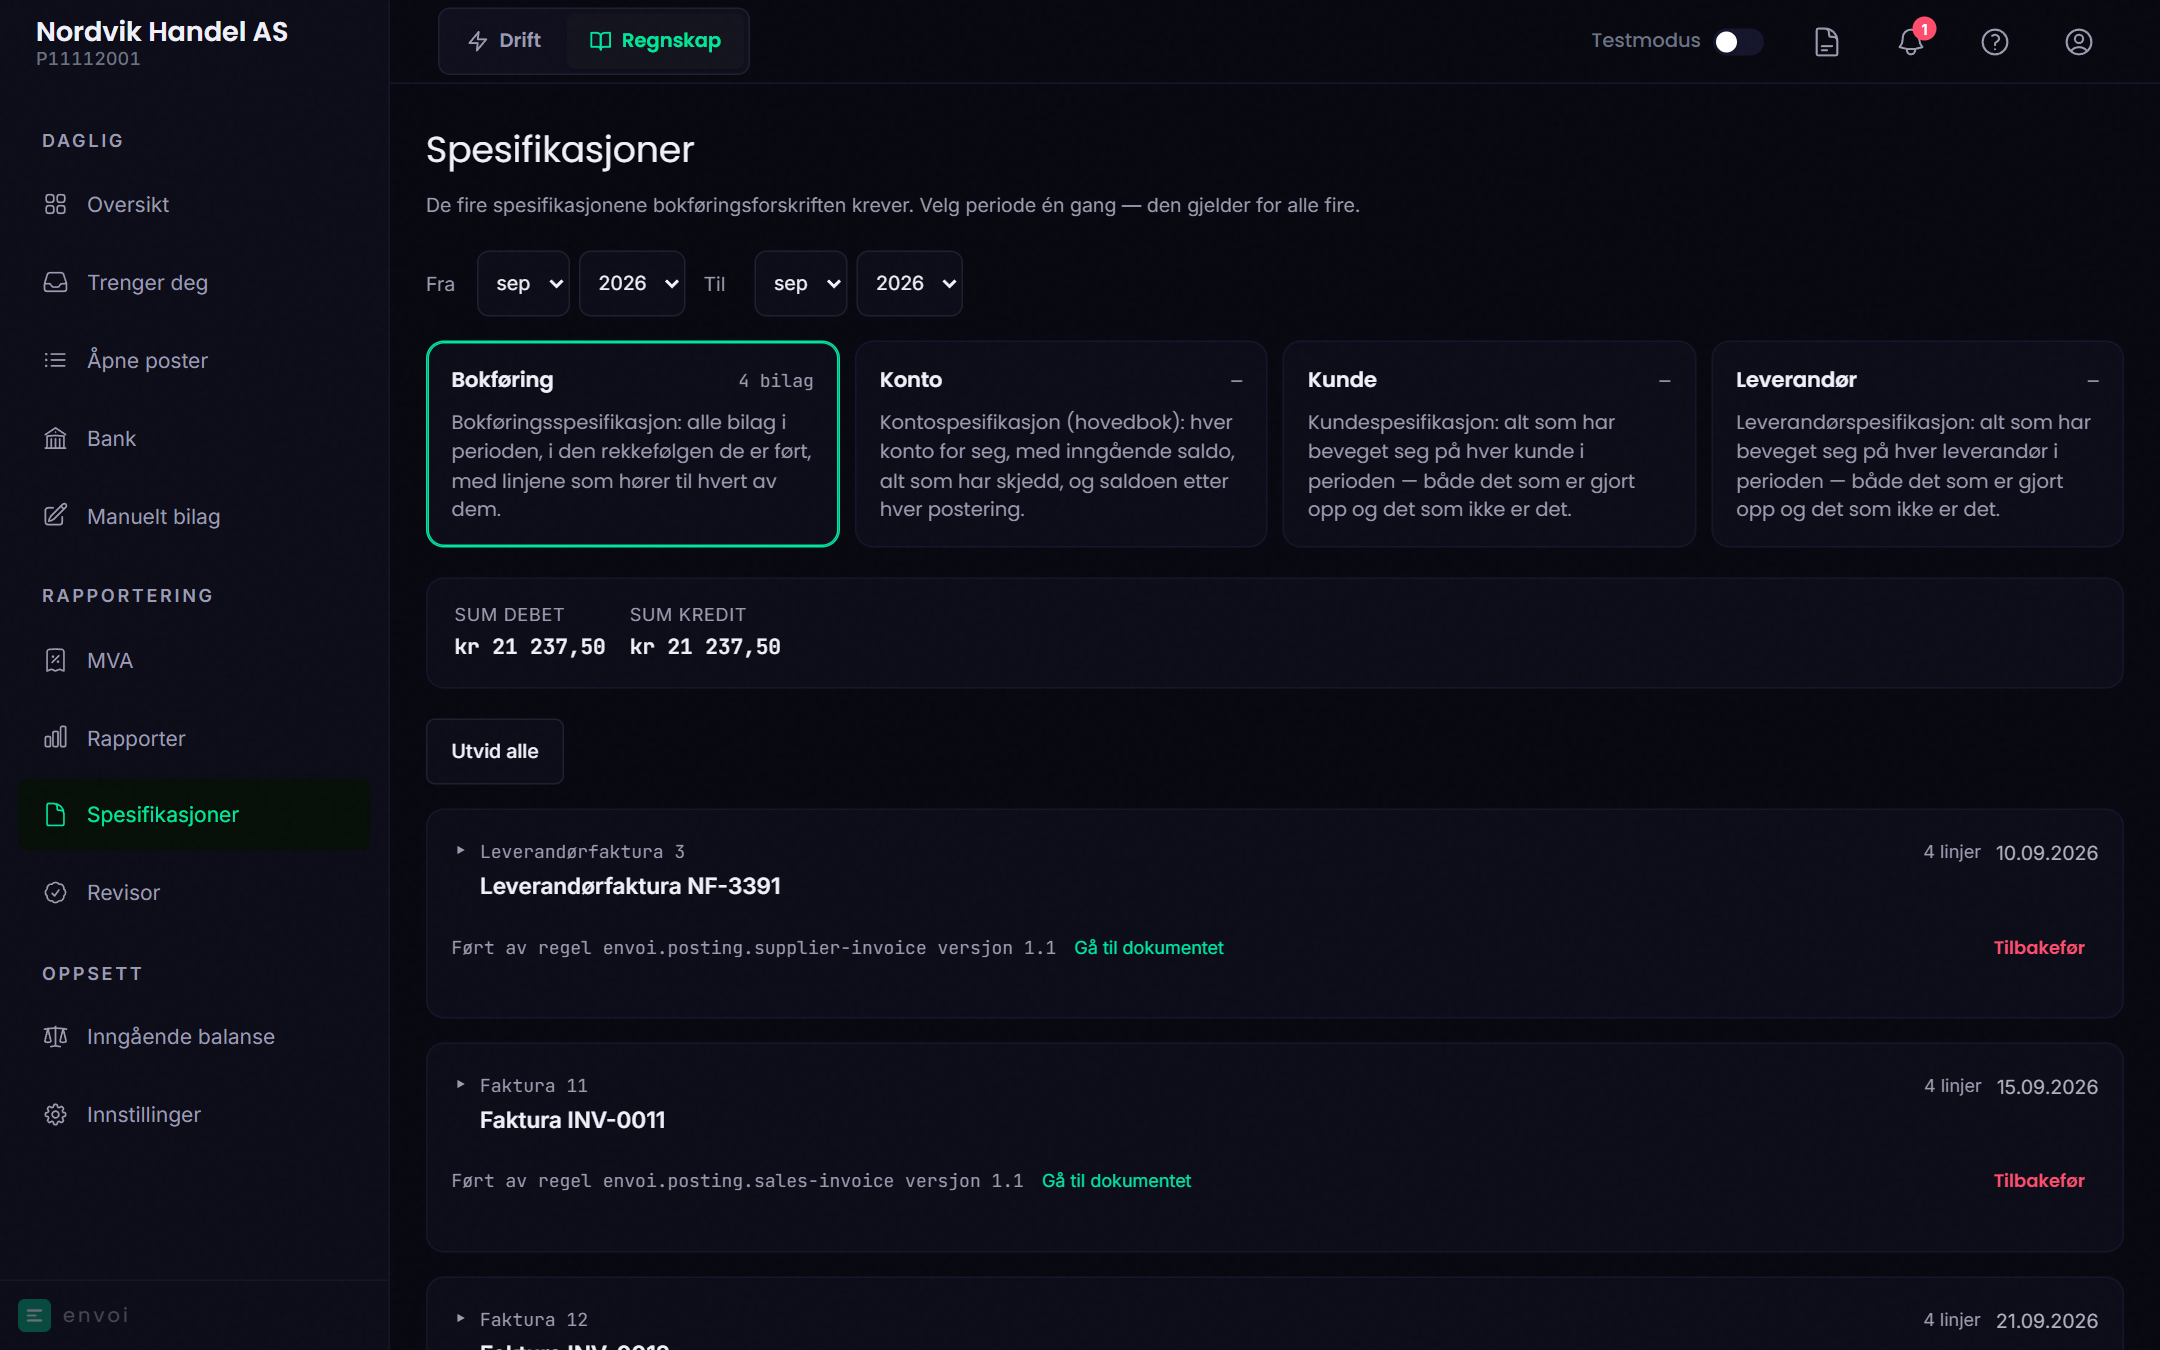Click the Leverandørfaktura NF-3391 title
This screenshot has height=1350, width=2160.
point(630,886)
